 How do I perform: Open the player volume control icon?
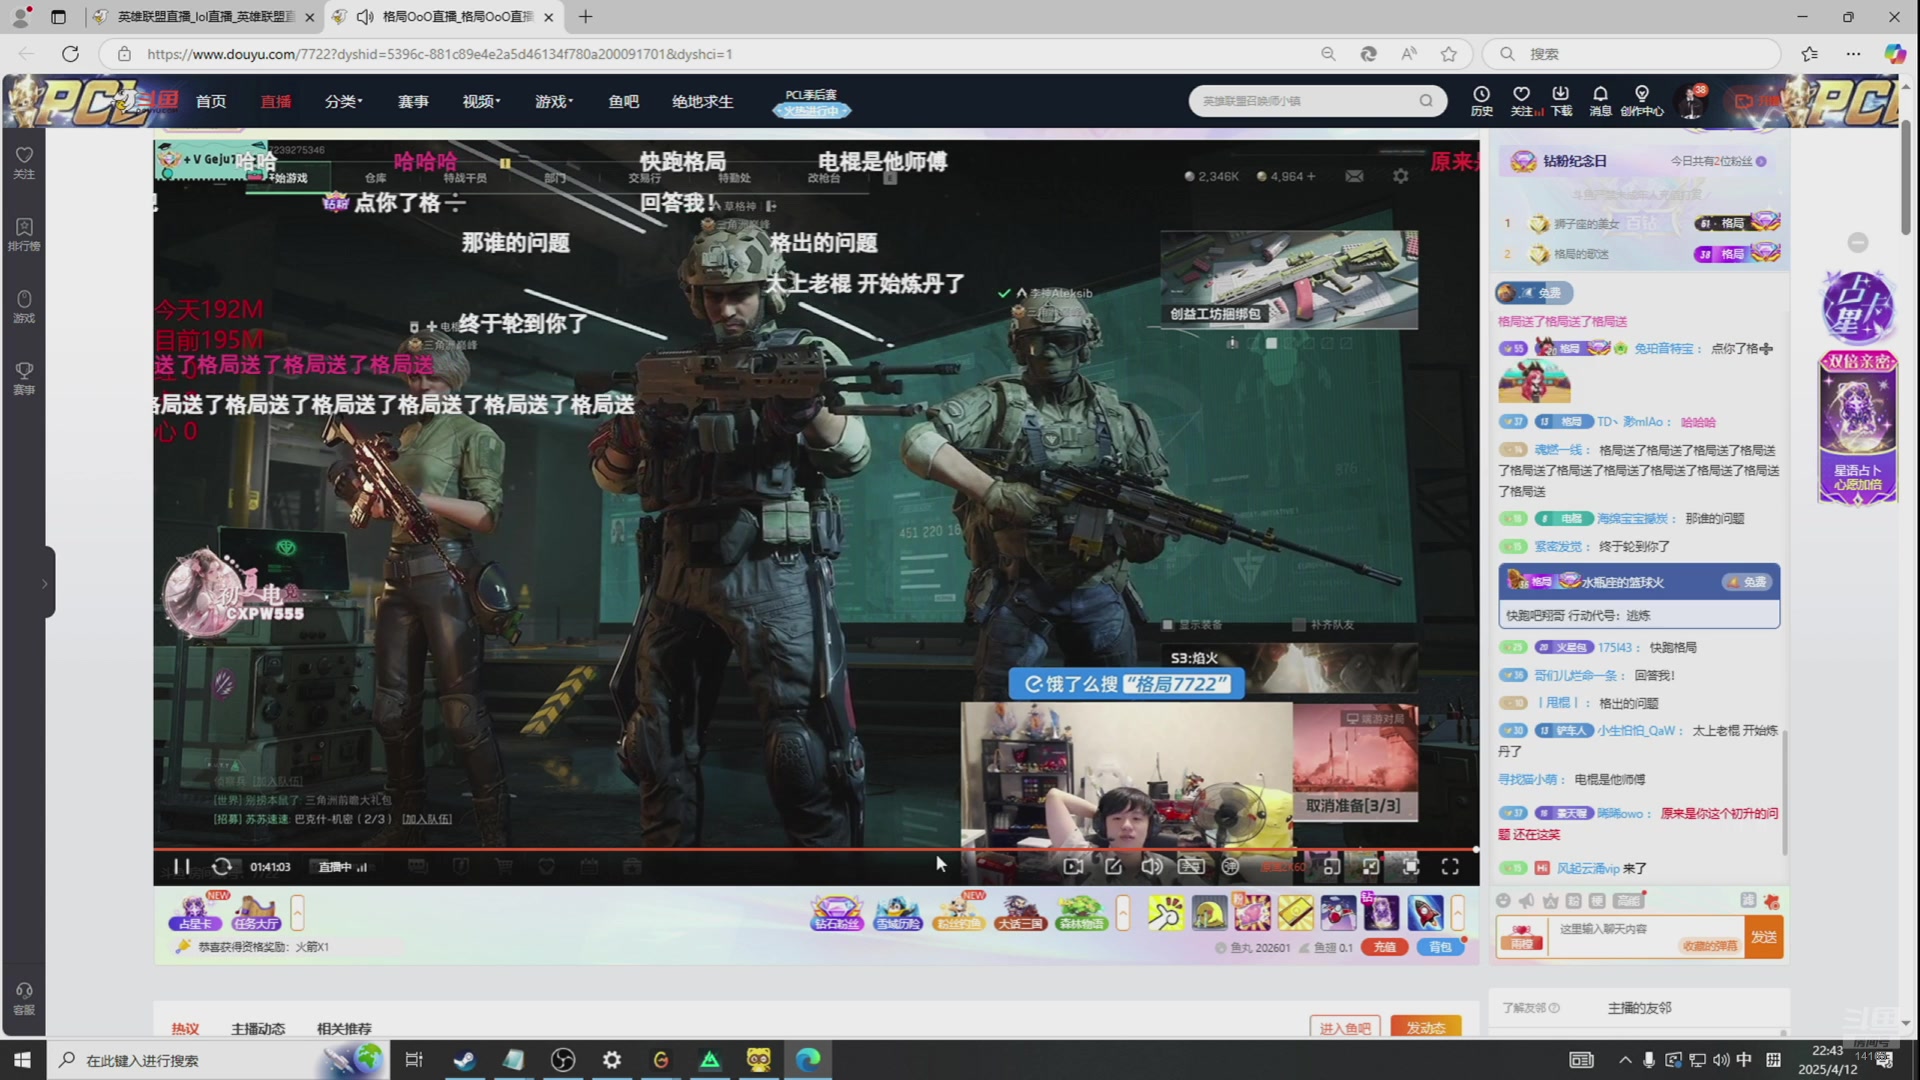point(1152,867)
